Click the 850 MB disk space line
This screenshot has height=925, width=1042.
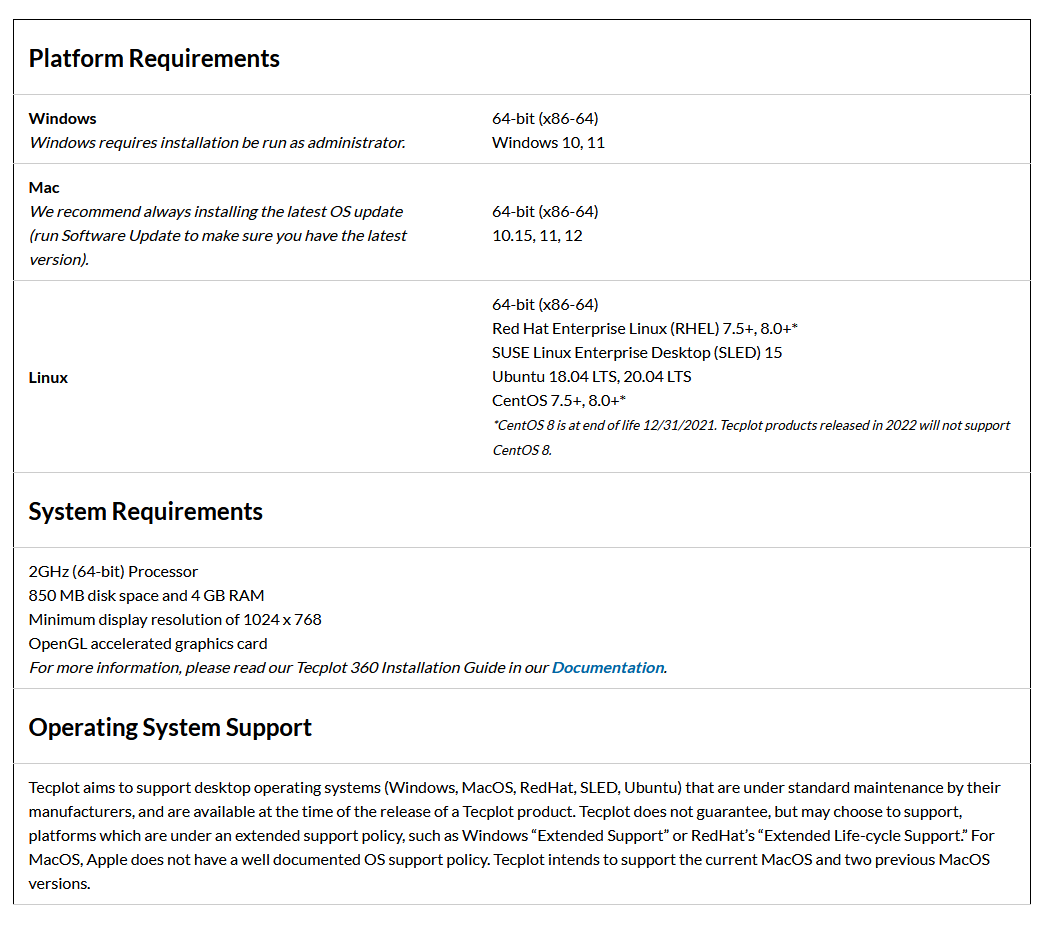(146, 595)
